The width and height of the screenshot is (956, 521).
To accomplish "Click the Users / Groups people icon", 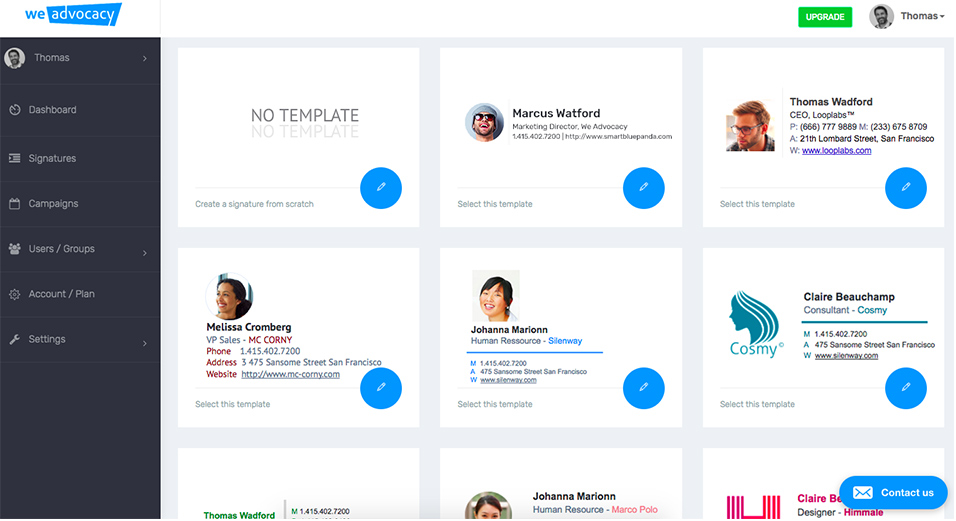I will click(x=15, y=249).
